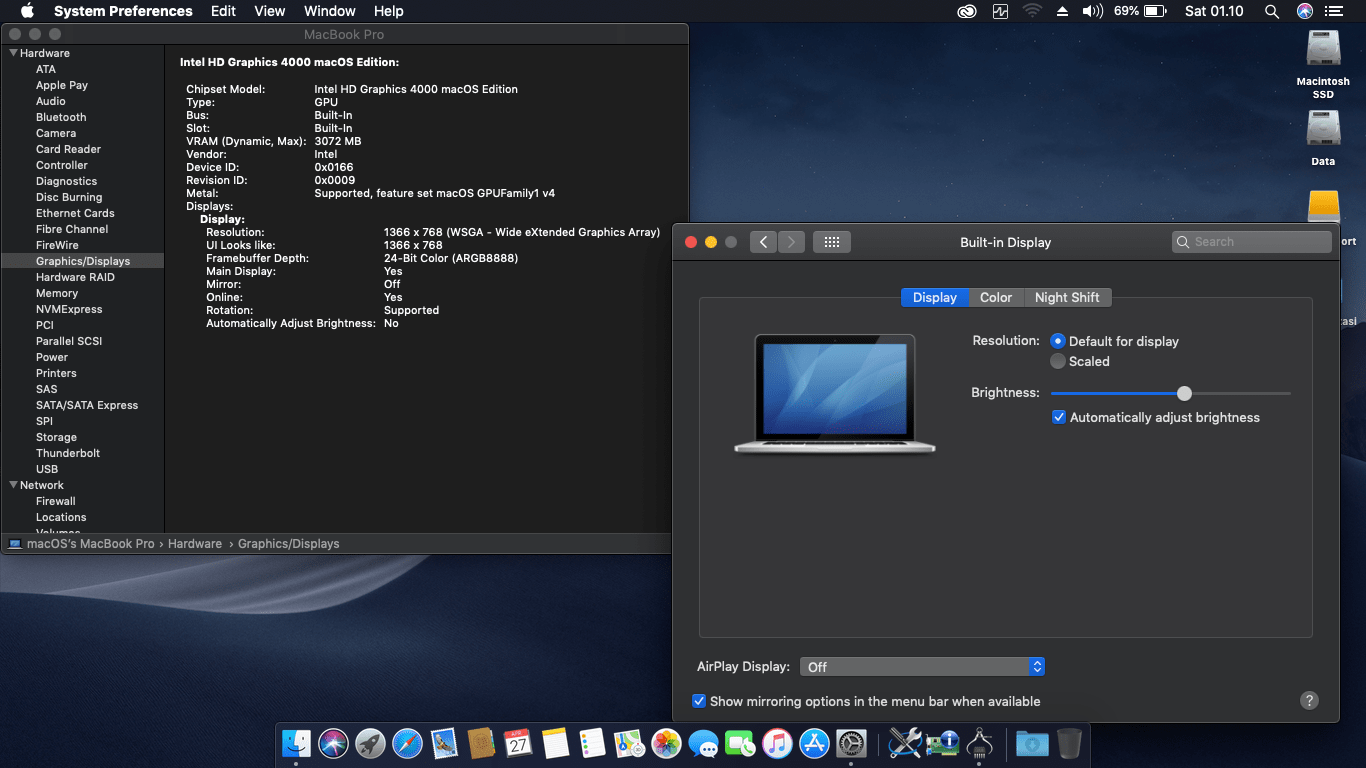
Task: Open the Help question mark button
Action: (1309, 701)
